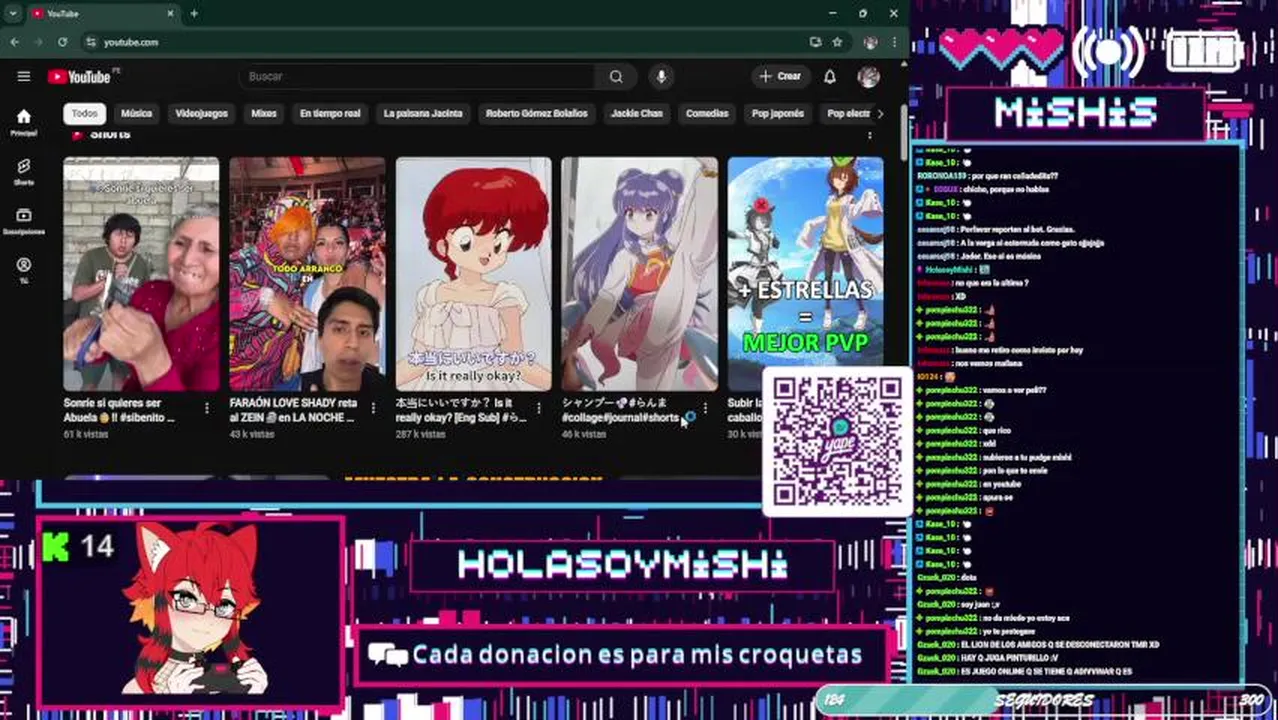Bookmark this page with the star
Screen dimensions: 1278x720
point(837,42)
